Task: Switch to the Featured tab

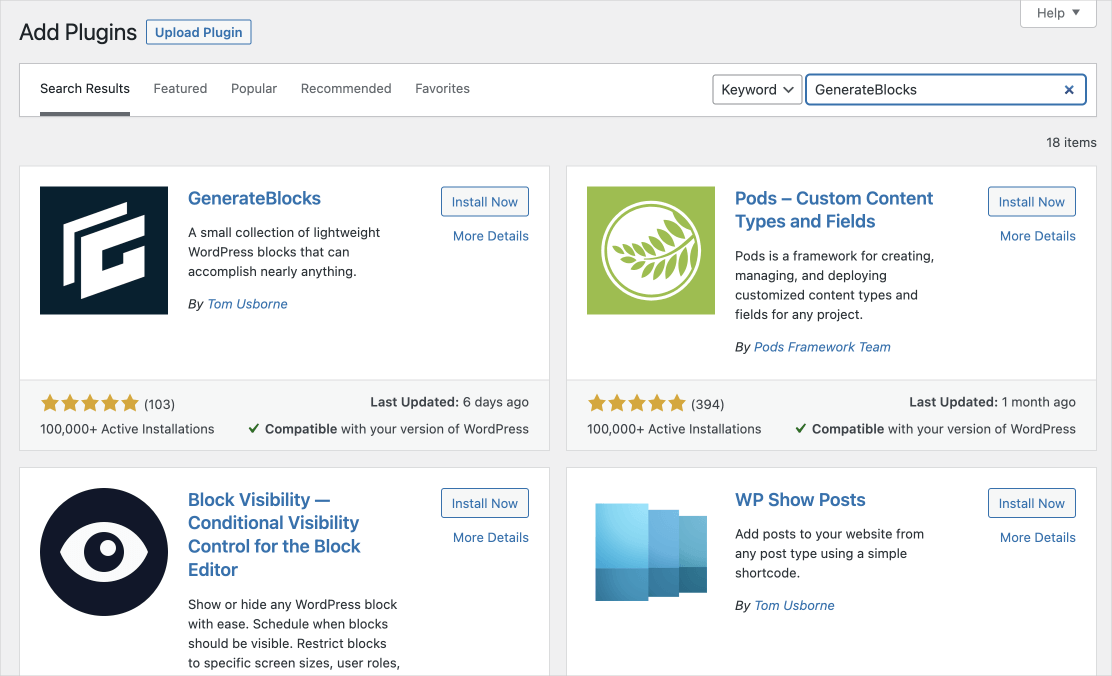Action: coord(180,89)
